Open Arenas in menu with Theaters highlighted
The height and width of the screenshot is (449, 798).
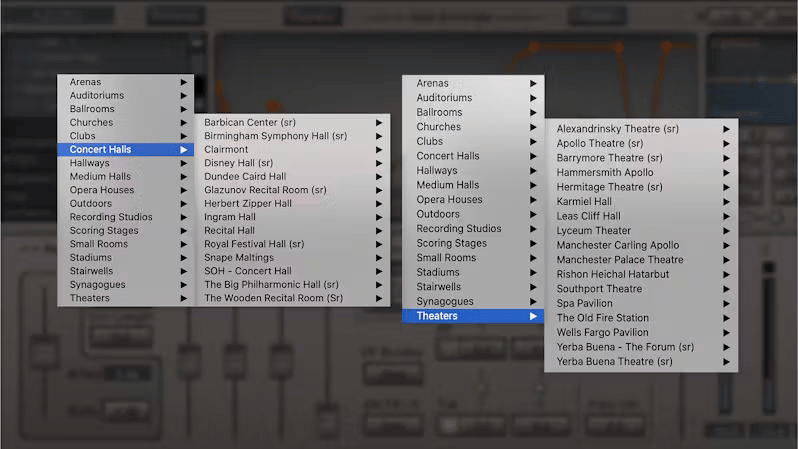[x=473, y=83]
